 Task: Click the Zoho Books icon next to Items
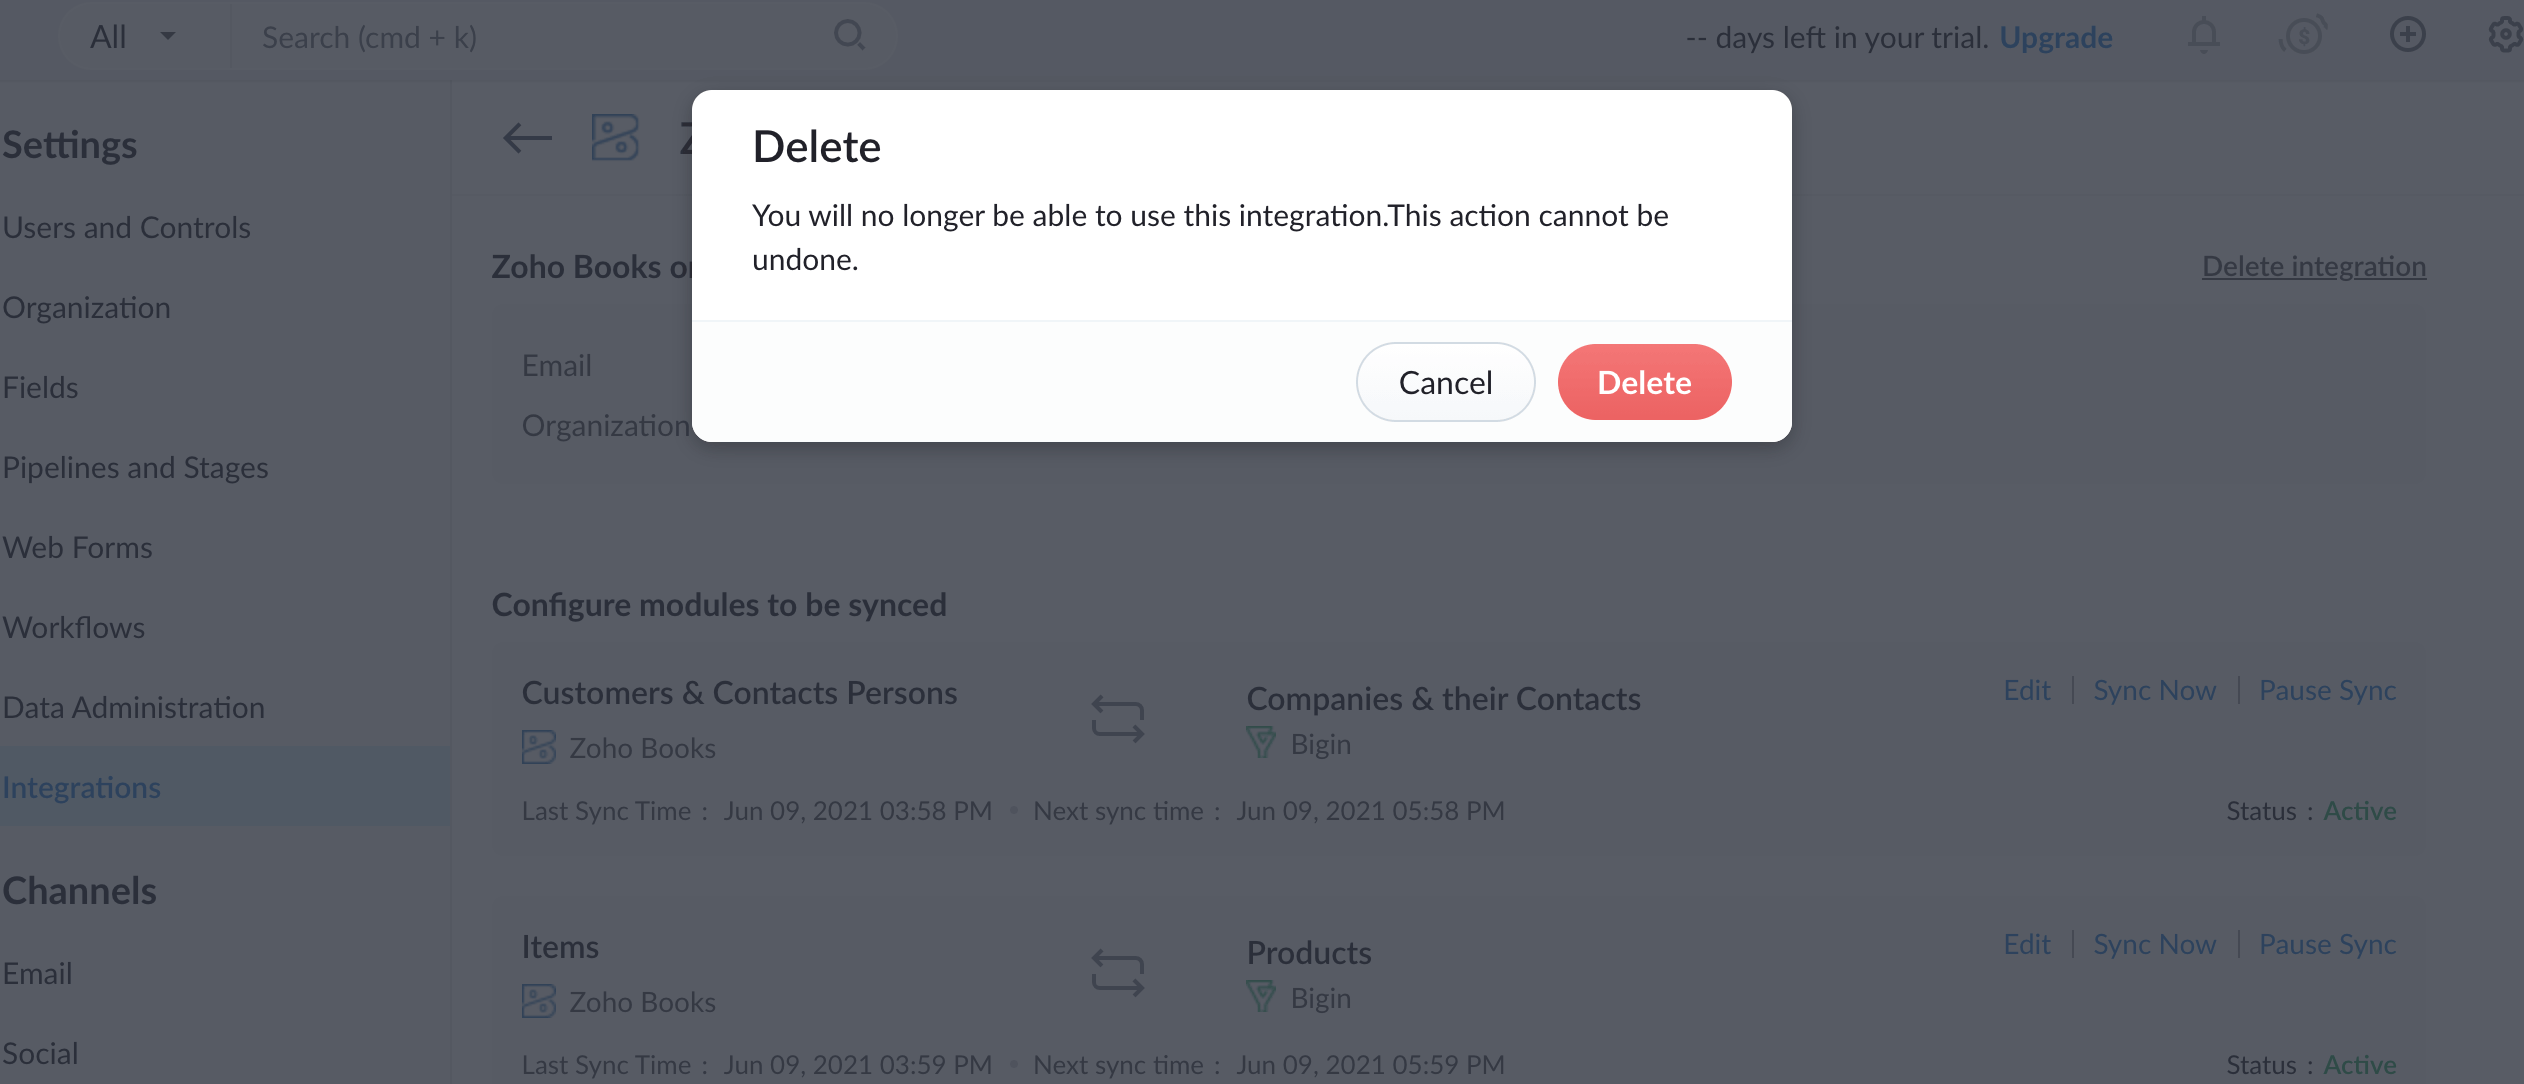(x=541, y=997)
